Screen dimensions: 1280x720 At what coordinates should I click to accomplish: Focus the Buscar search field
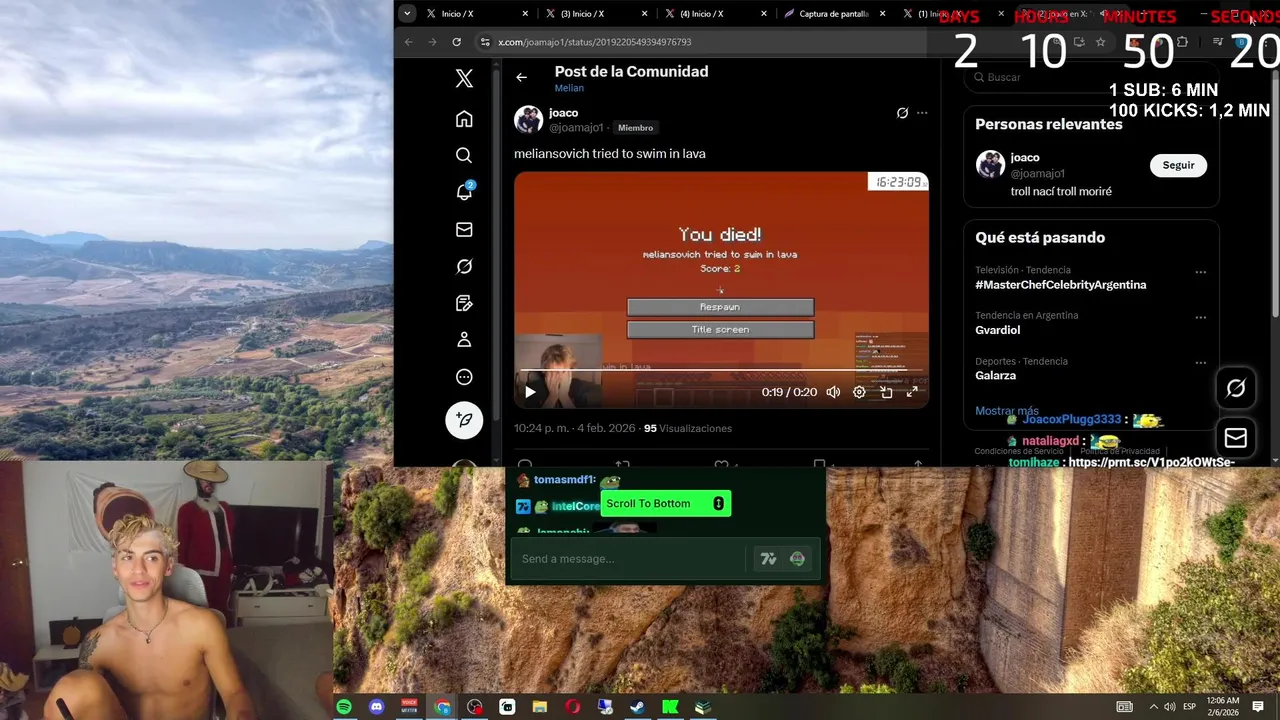(1090, 77)
